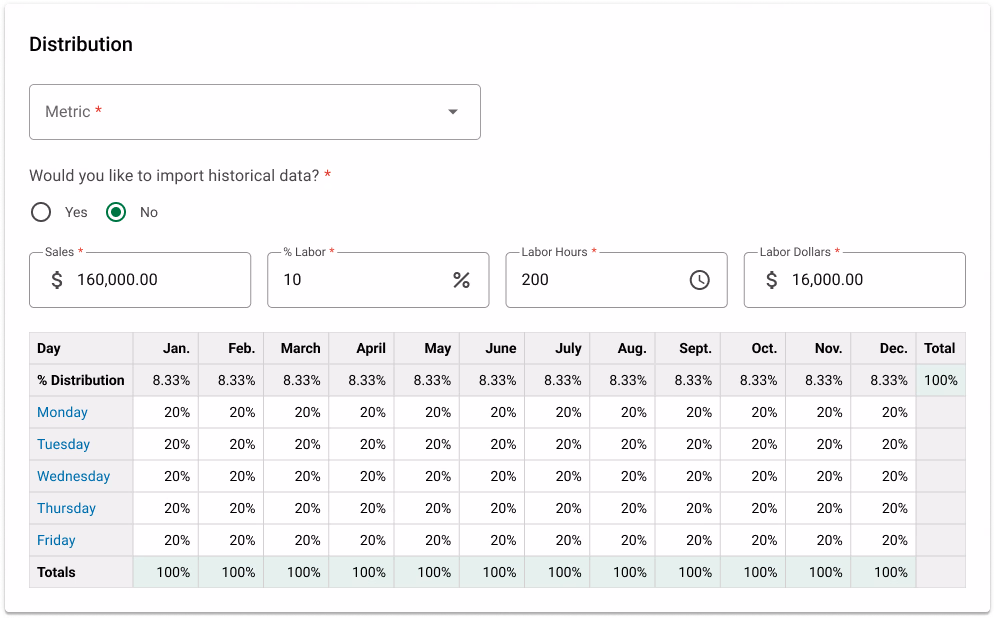The image size is (995, 618).
Task: Click the Monday cell under Dec. column
Action: [x=883, y=412]
